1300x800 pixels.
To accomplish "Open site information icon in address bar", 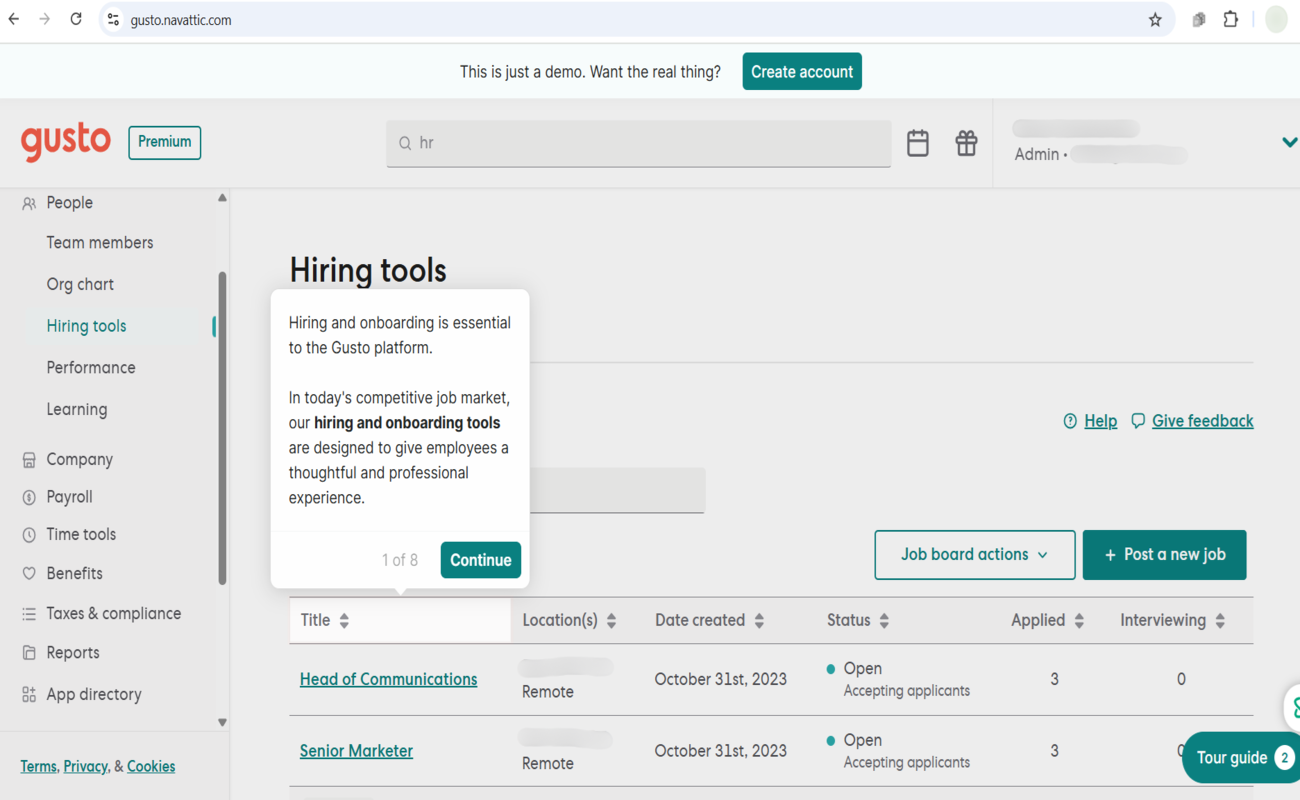I will coord(113,20).
